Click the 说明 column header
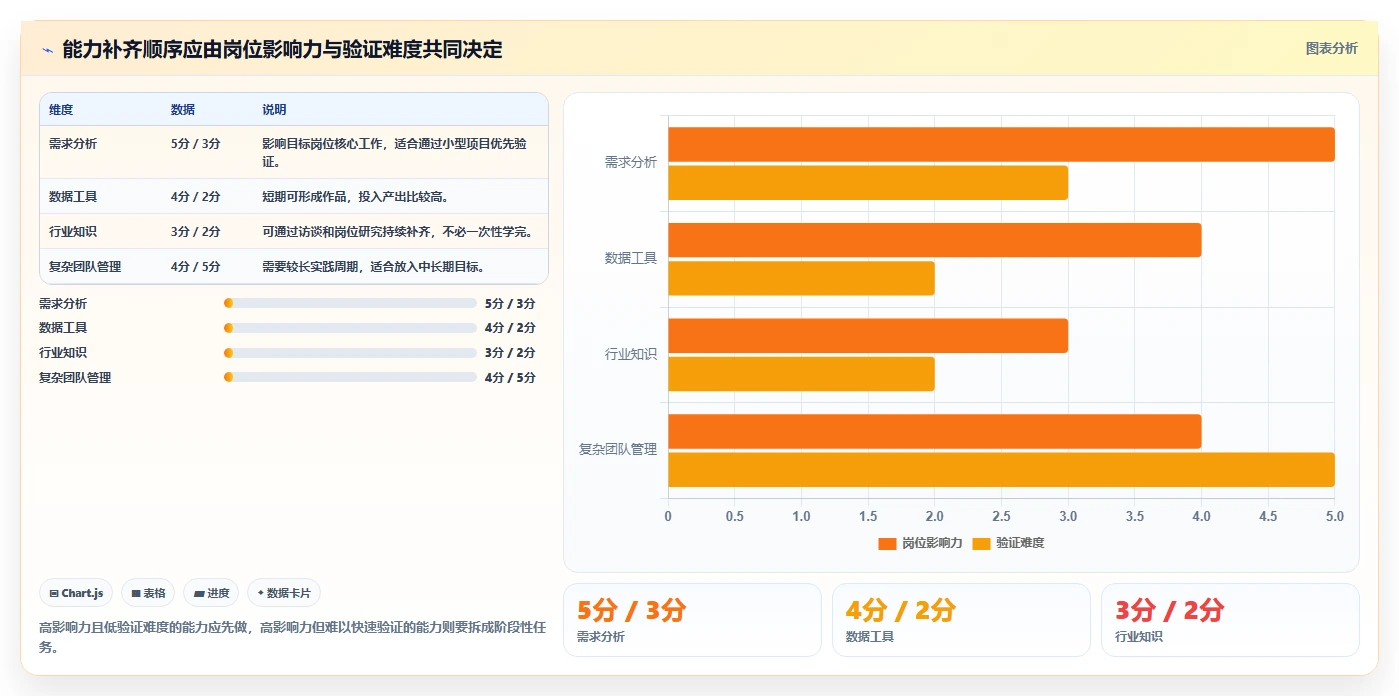 pos(274,109)
